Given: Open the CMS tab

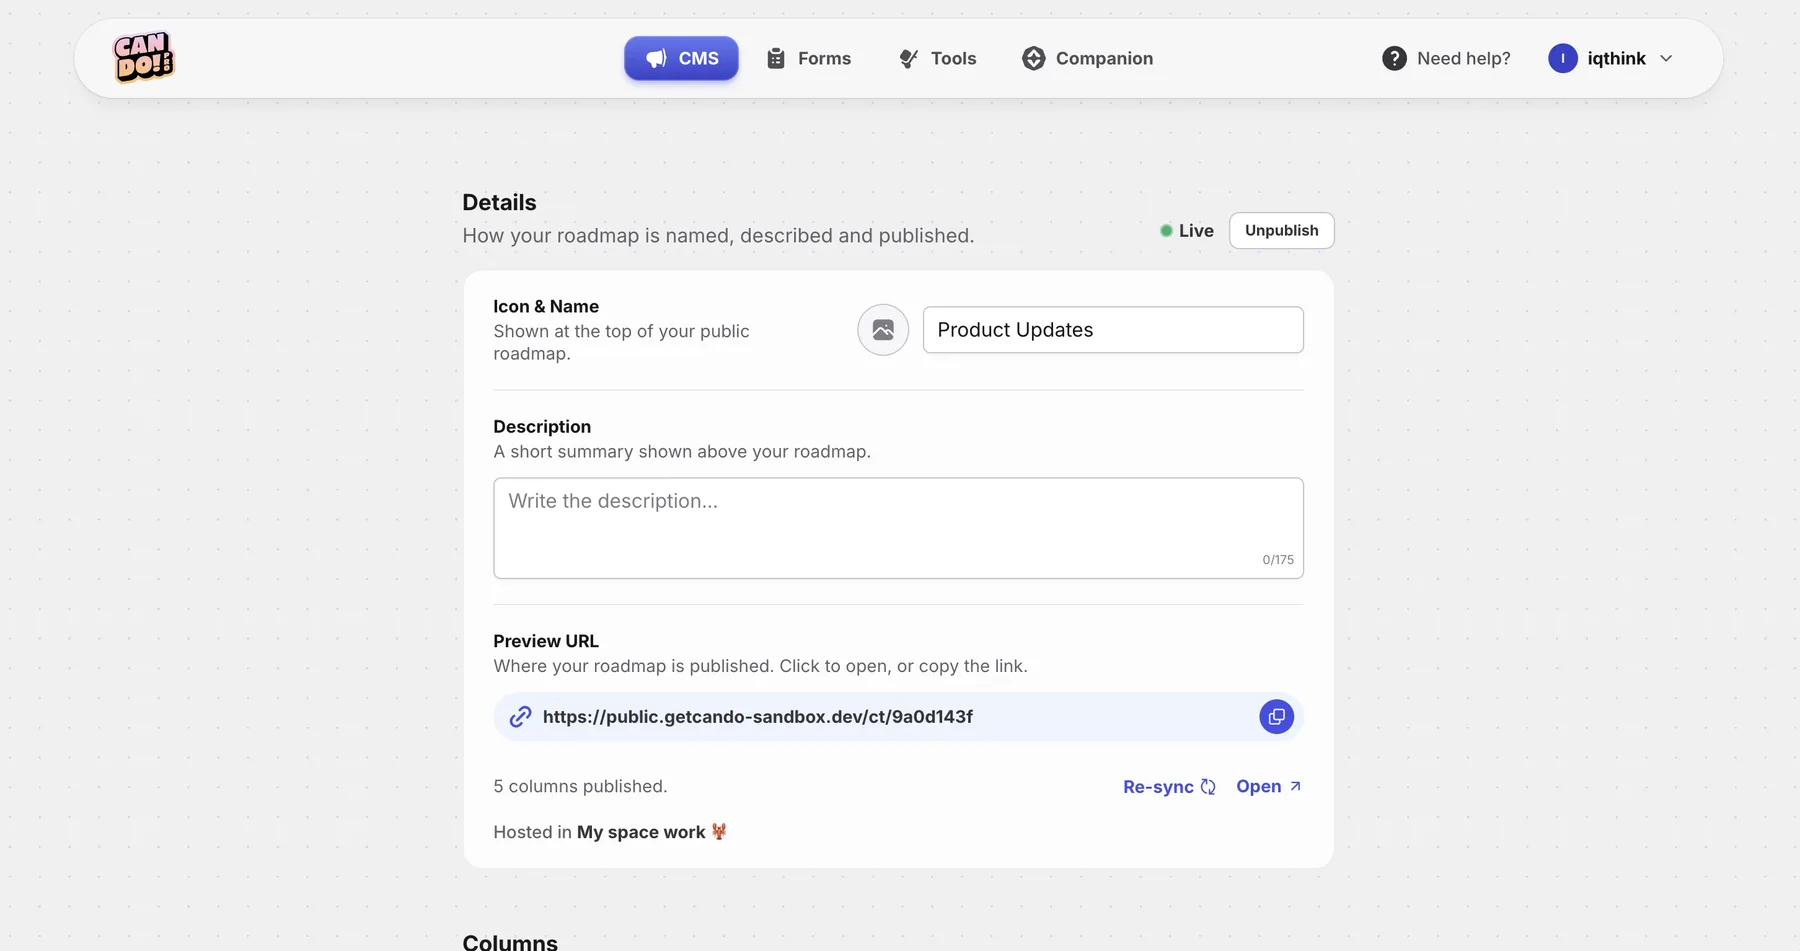Looking at the screenshot, I should [x=681, y=58].
